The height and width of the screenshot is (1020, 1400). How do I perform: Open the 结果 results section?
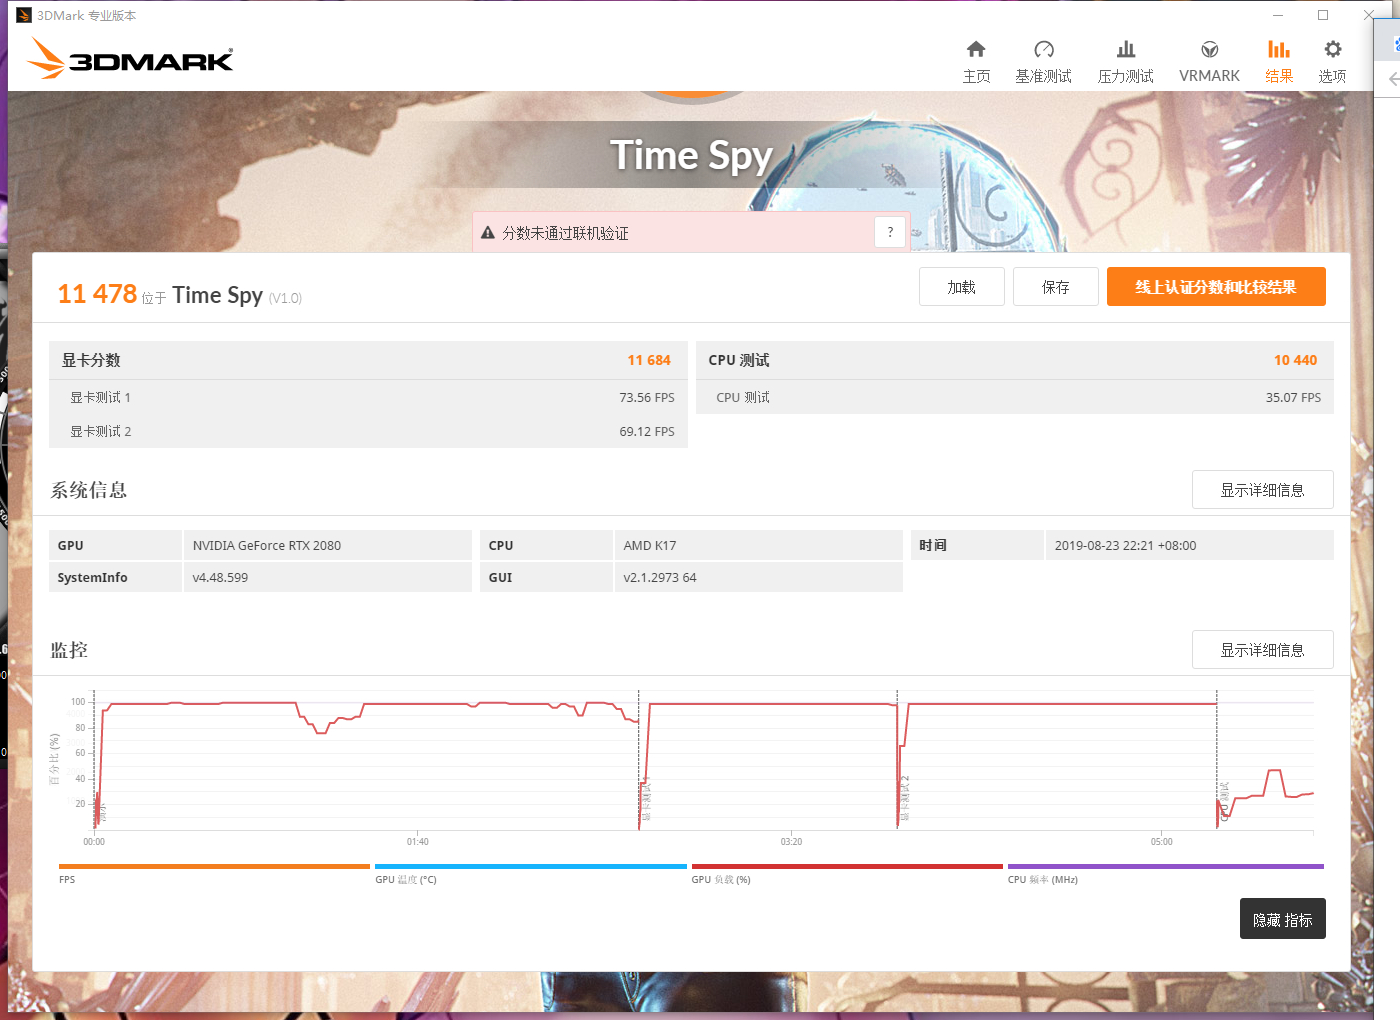coord(1279,62)
